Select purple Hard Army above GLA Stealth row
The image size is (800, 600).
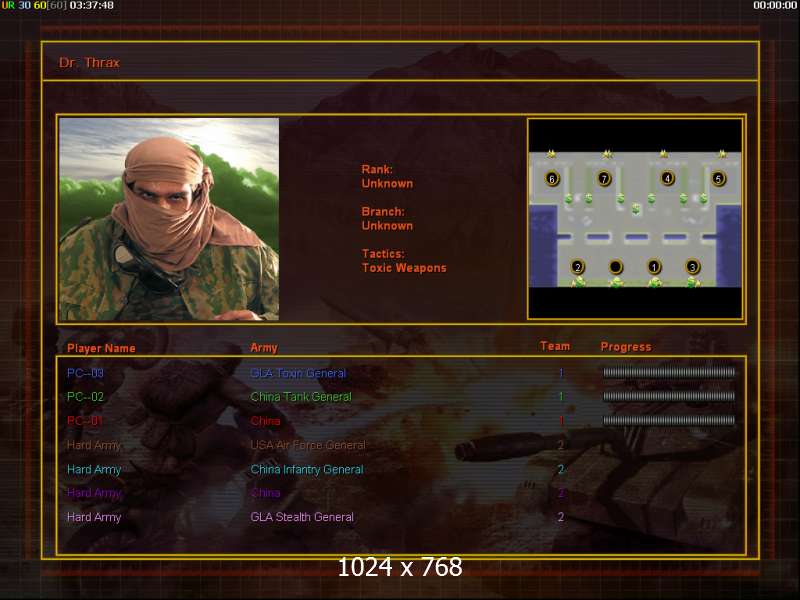pyautogui.click(x=94, y=493)
